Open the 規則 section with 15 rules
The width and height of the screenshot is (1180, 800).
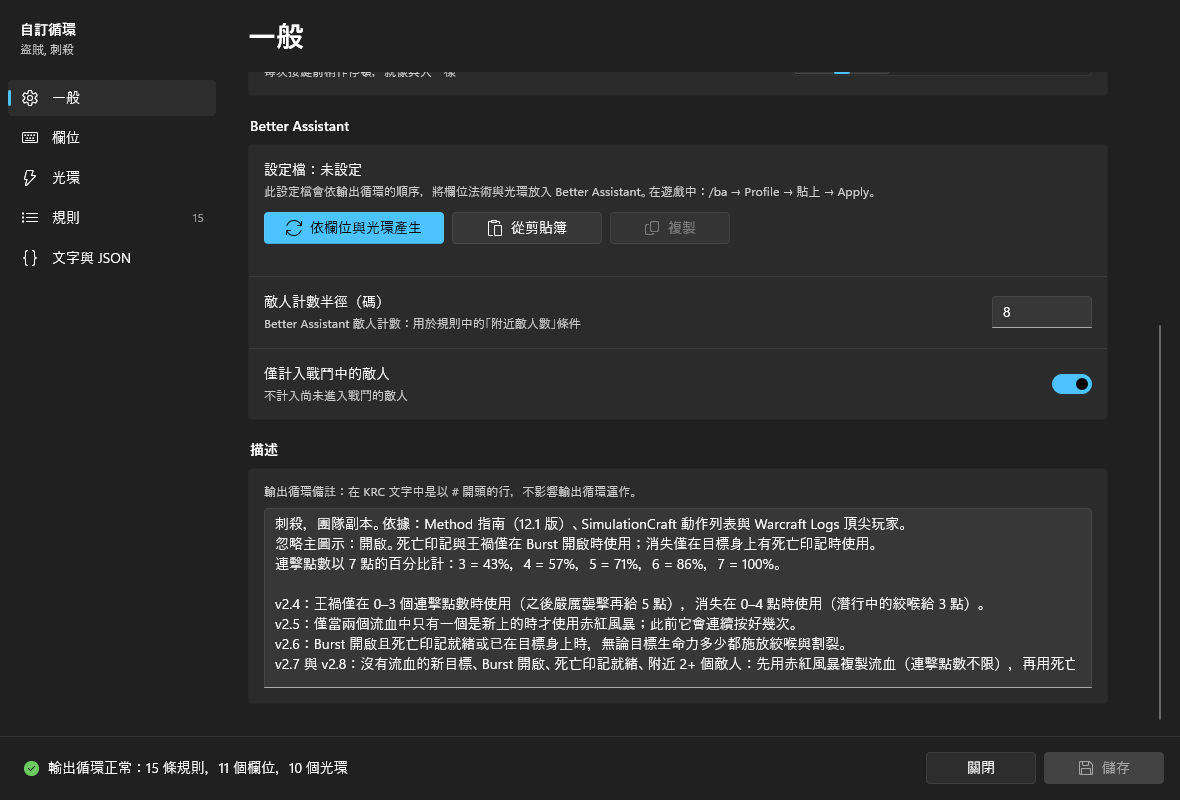(x=112, y=217)
